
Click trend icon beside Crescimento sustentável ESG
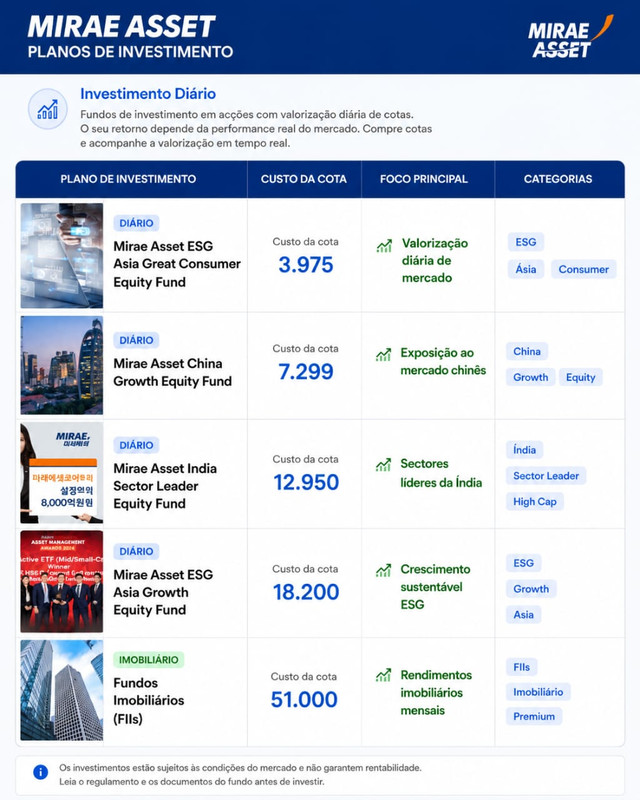[x=383, y=570]
